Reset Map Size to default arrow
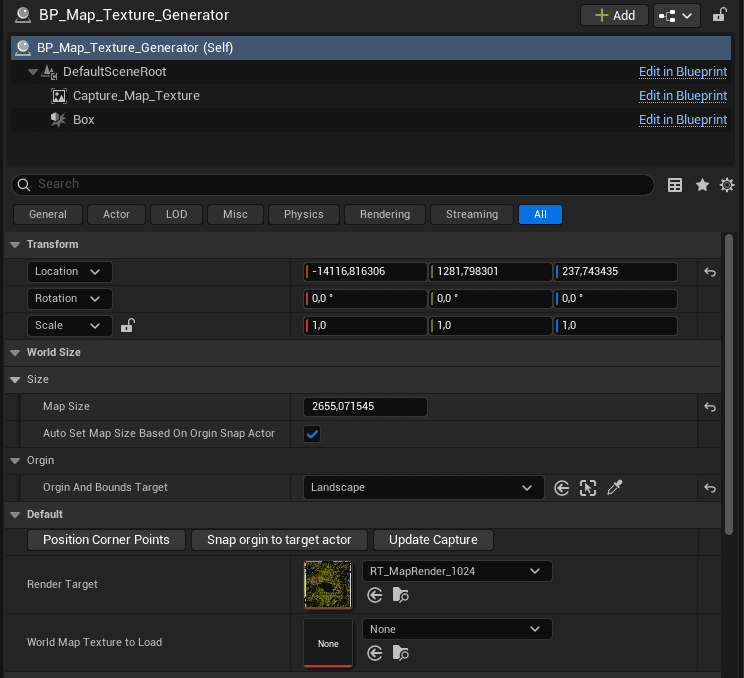The width and height of the screenshot is (744, 678). click(x=710, y=407)
